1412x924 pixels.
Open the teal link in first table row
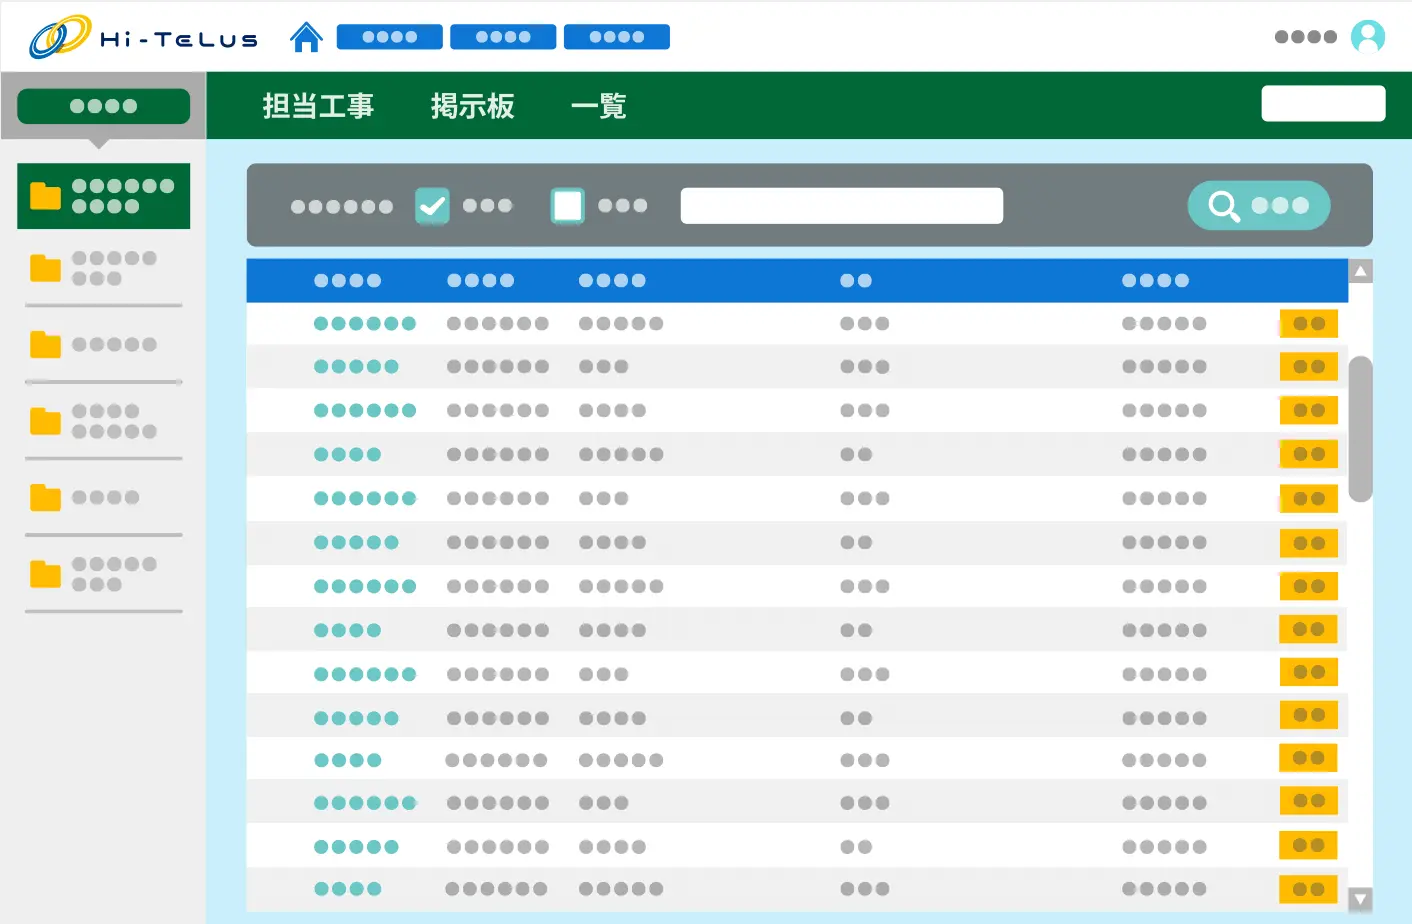click(365, 324)
